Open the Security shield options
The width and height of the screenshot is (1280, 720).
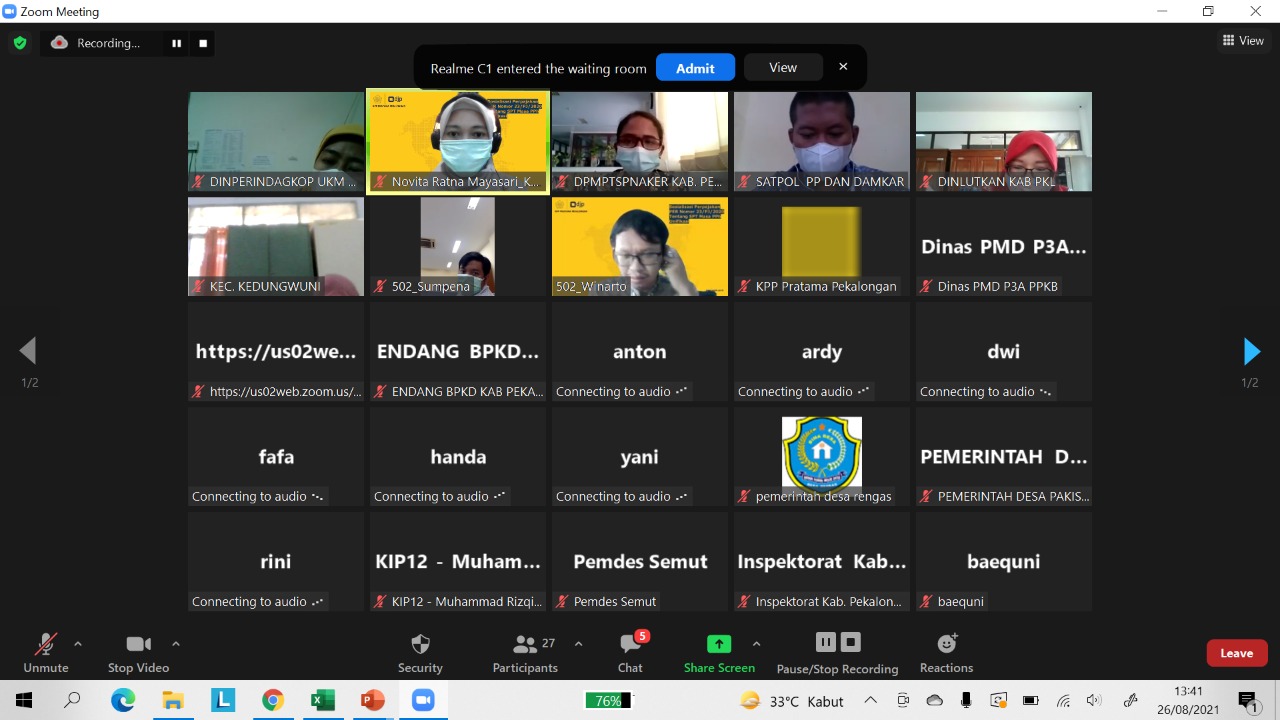click(x=420, y=652)
